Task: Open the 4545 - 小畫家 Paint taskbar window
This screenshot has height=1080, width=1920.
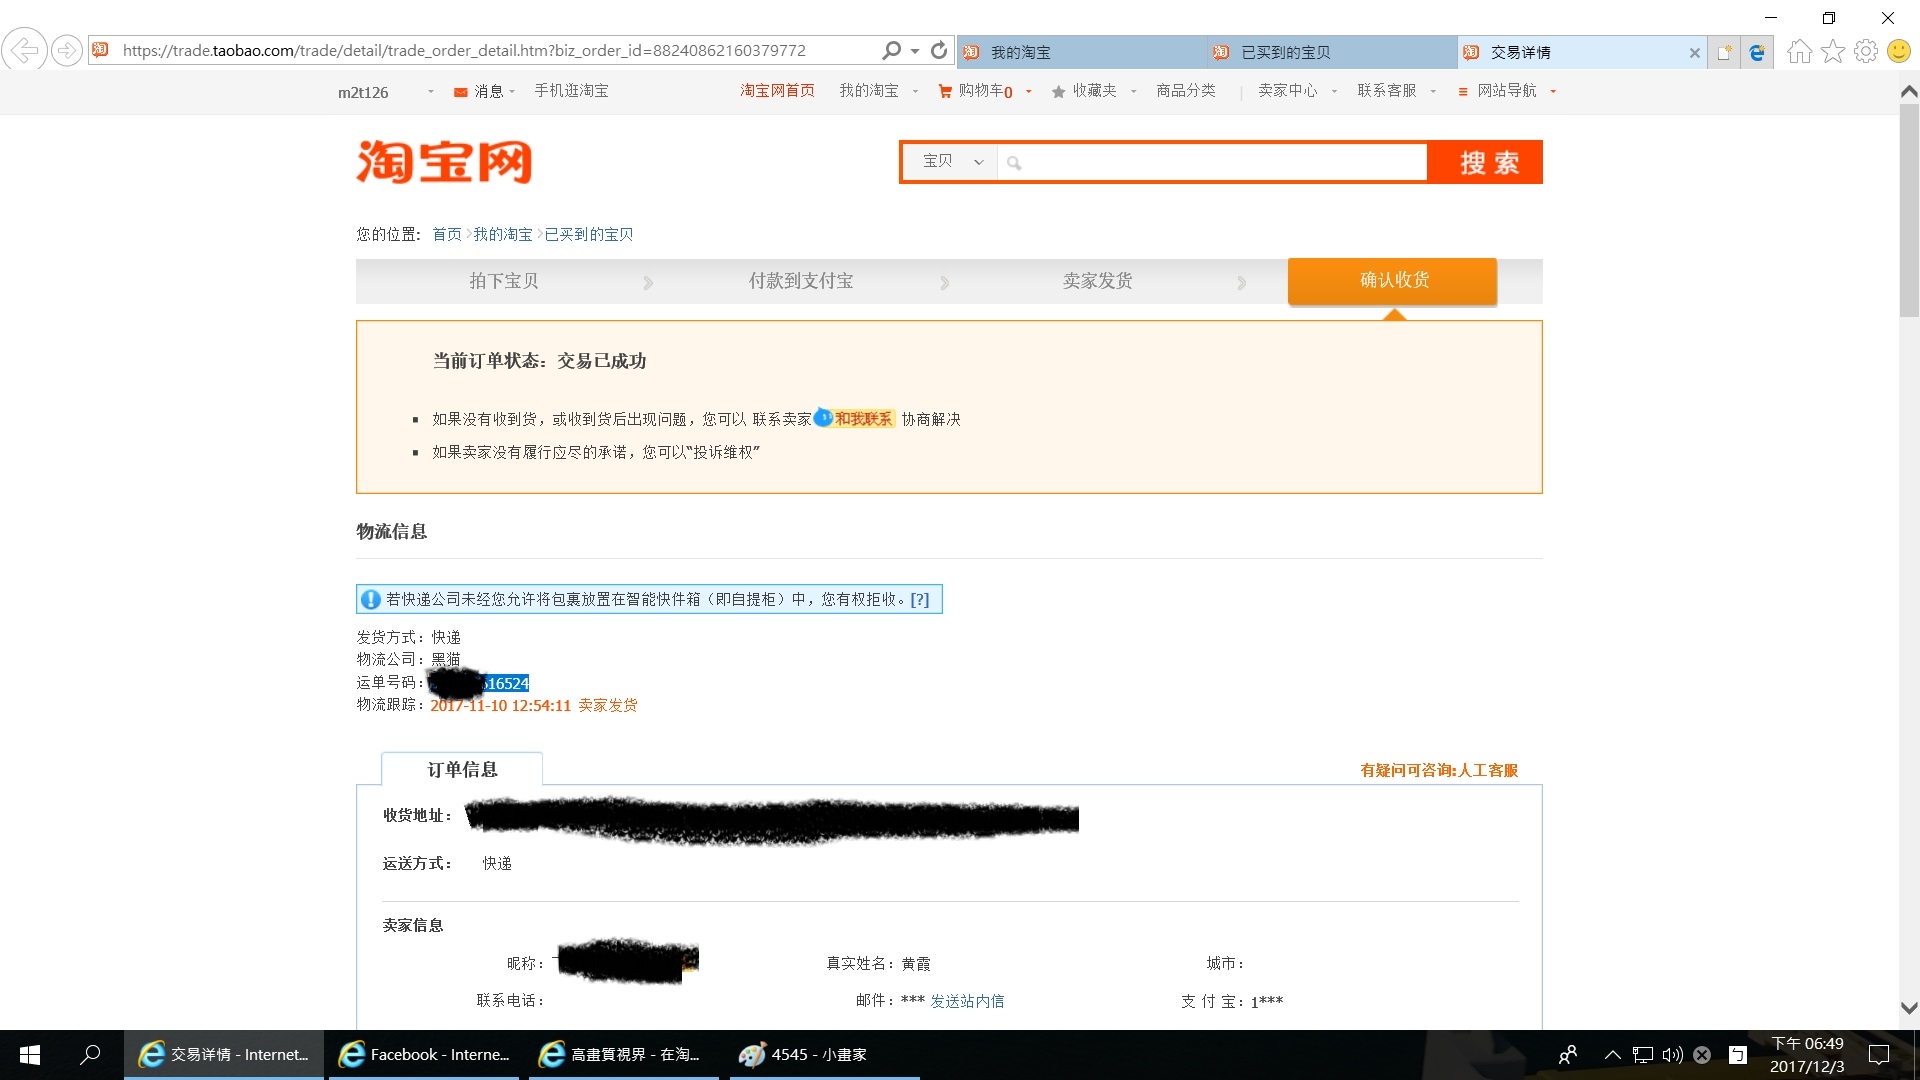Action: point(824,1054)
